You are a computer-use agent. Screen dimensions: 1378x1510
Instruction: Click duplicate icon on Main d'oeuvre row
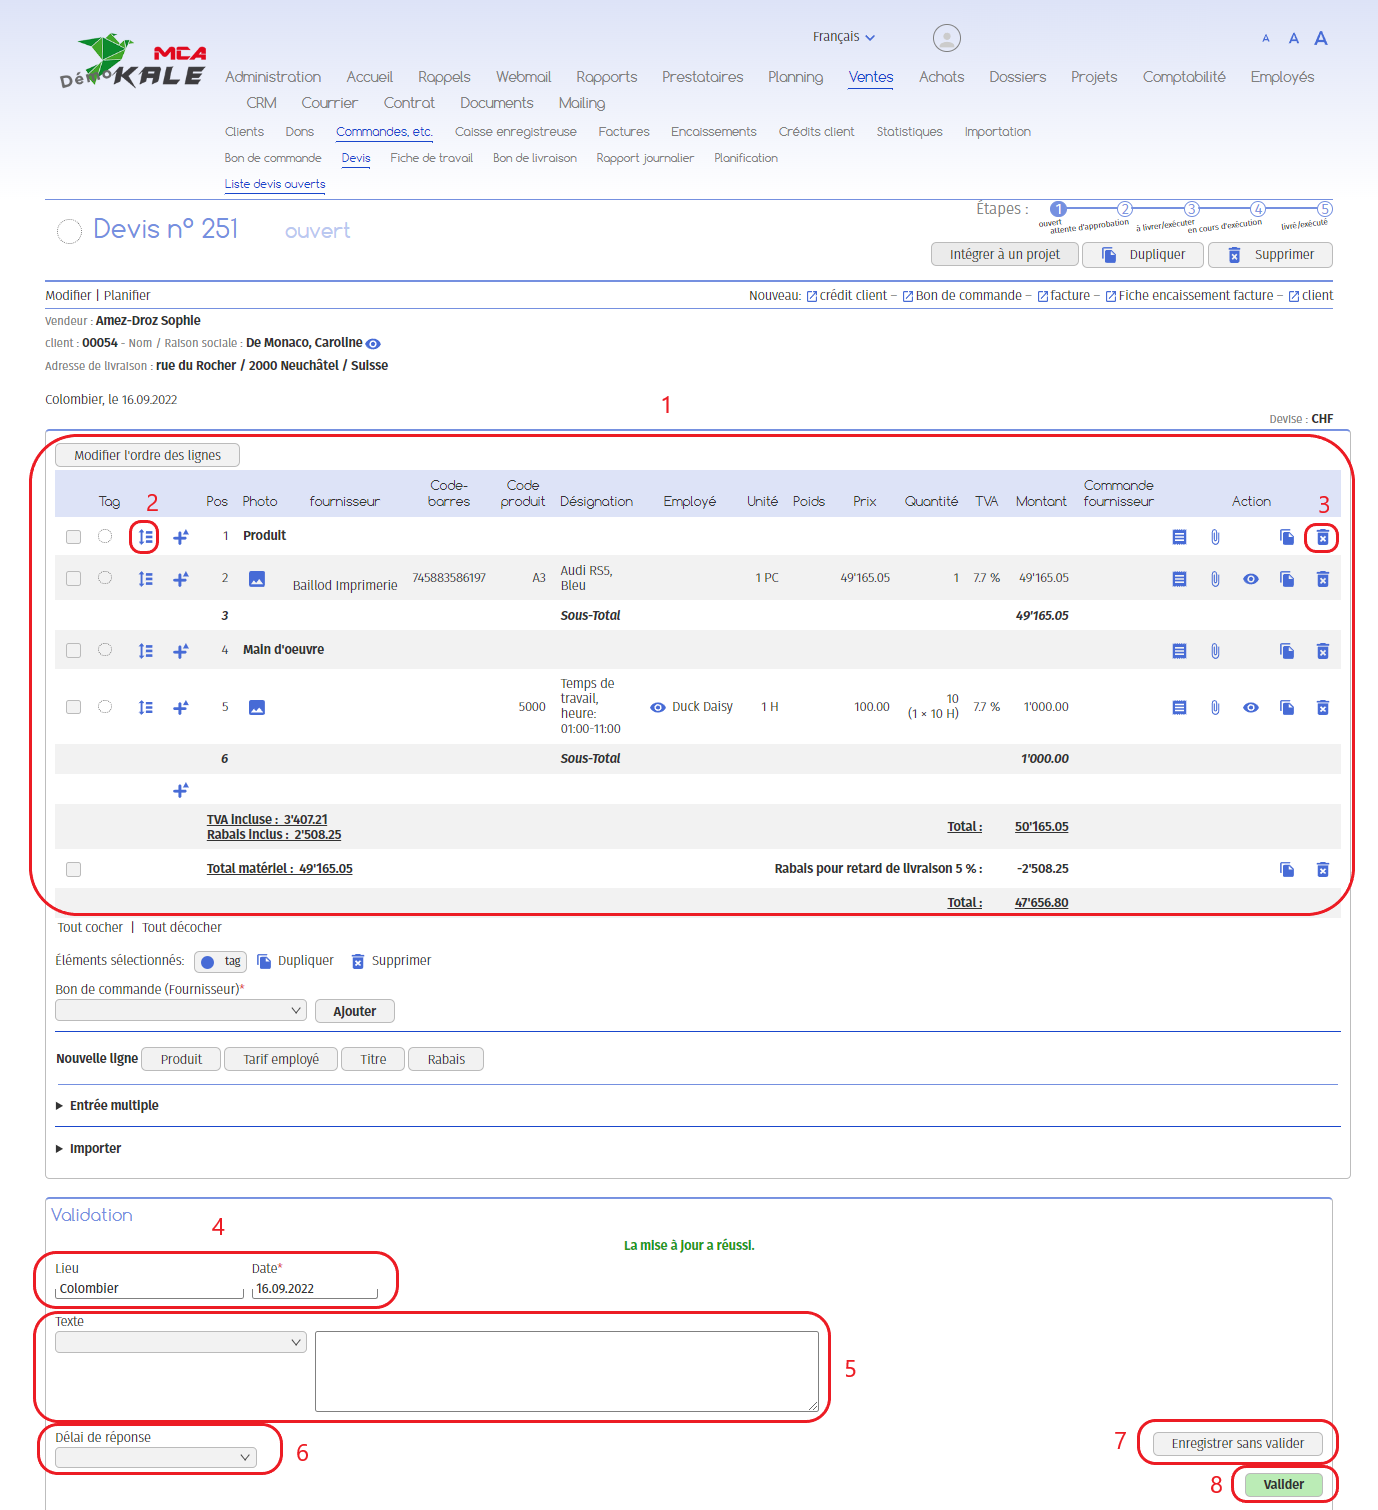pos(1287,651)
